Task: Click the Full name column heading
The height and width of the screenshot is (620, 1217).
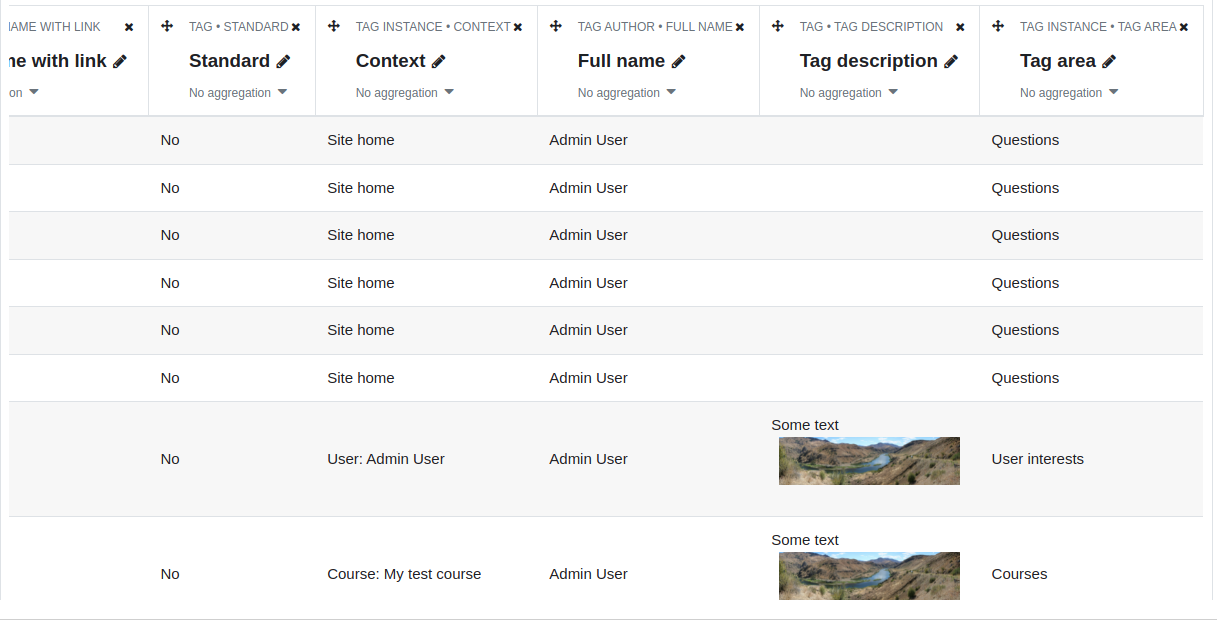Action: (x=621, y=61)
